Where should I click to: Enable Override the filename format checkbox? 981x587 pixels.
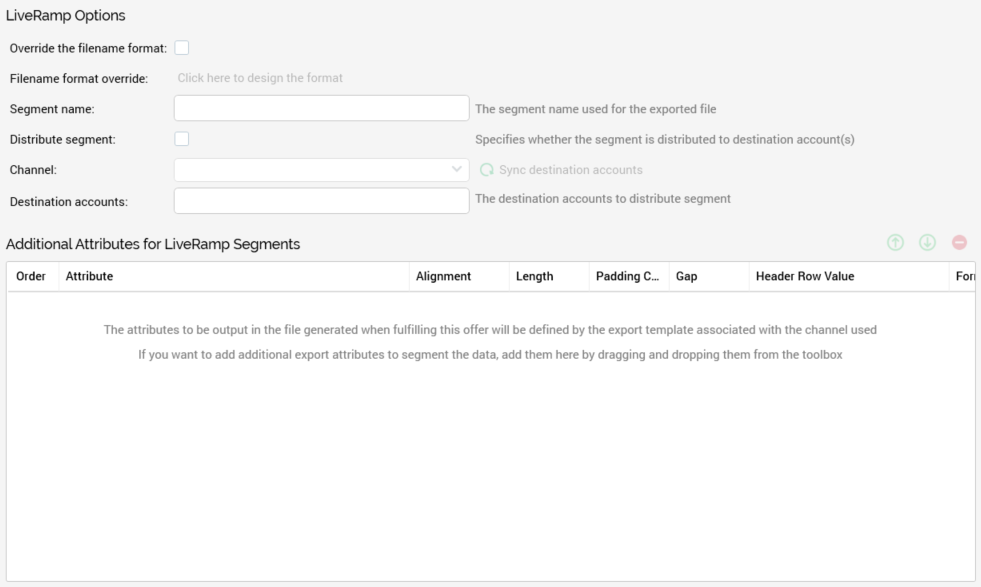click(x=182, y=47)
